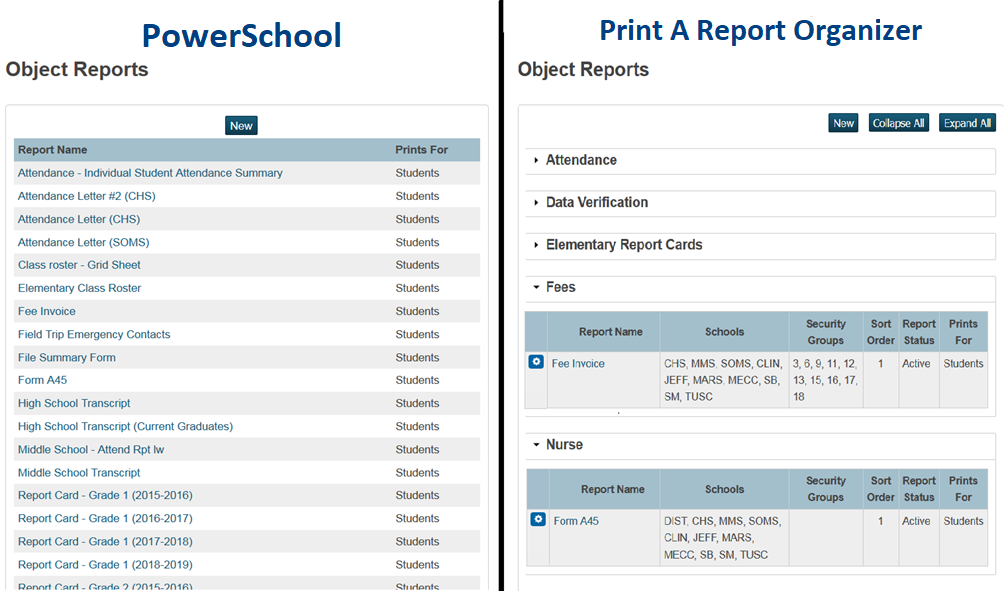Click the gear icon beside Form A45
The height and width of the screenshot is (591, 1008).
pos(536,520)
